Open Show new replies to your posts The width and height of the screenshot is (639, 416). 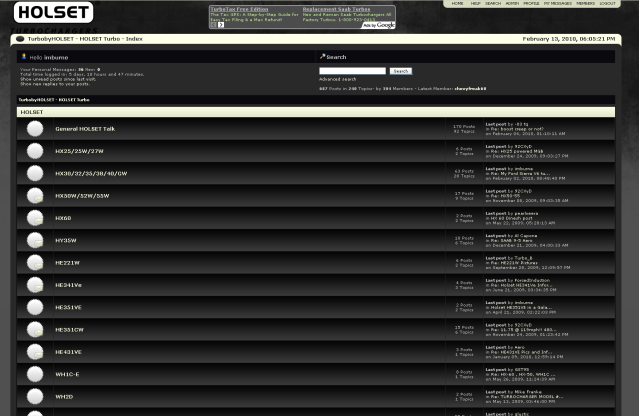(x=55, y=84)
